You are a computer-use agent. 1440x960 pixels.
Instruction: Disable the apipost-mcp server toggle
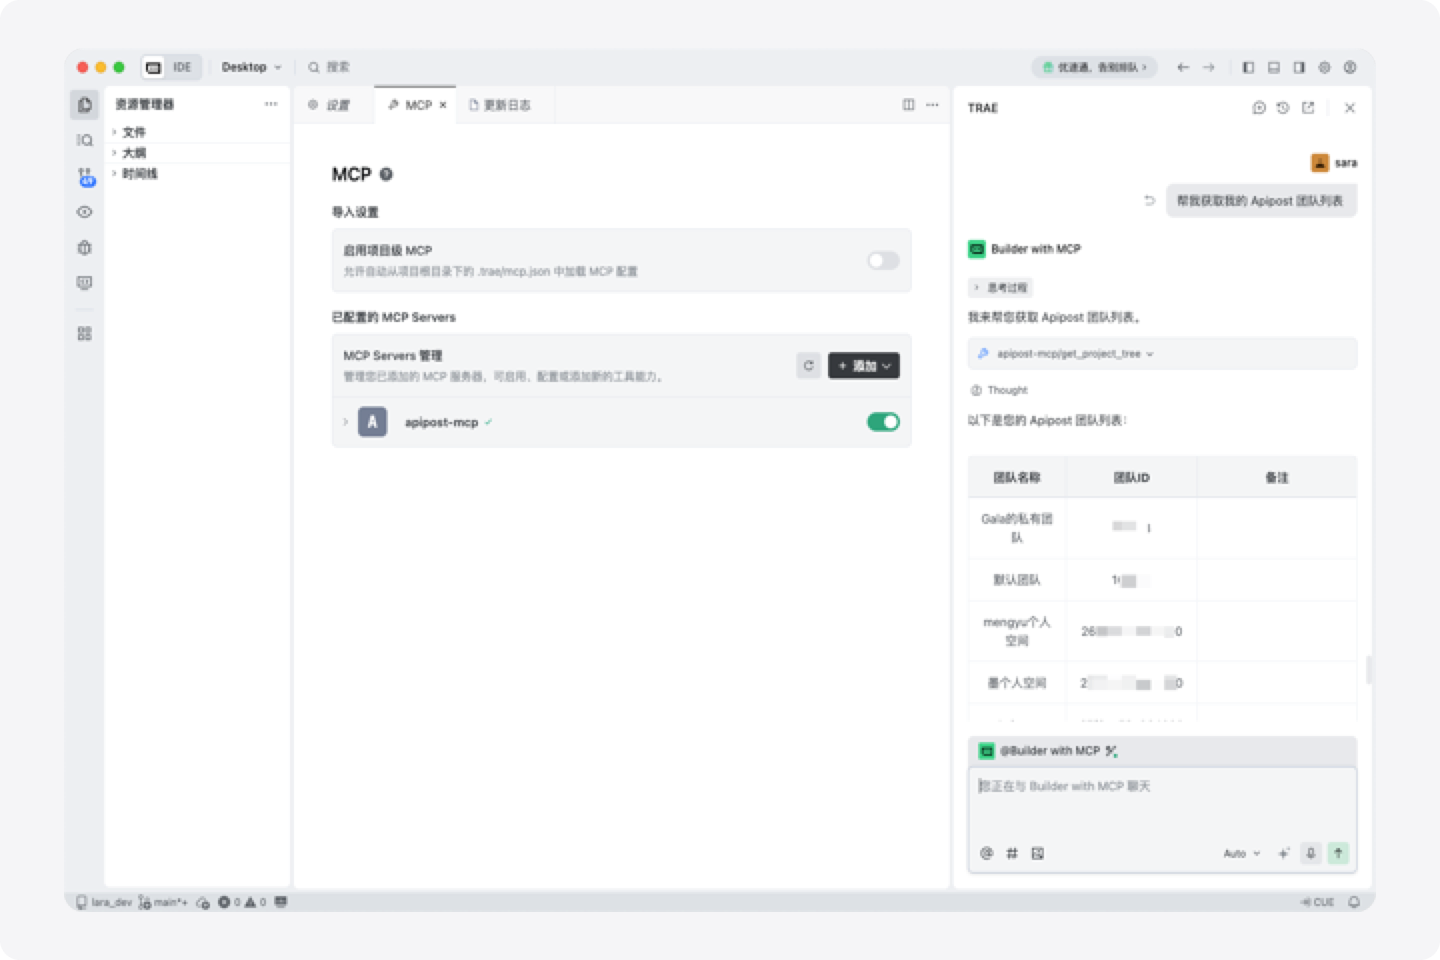[883, 422]
